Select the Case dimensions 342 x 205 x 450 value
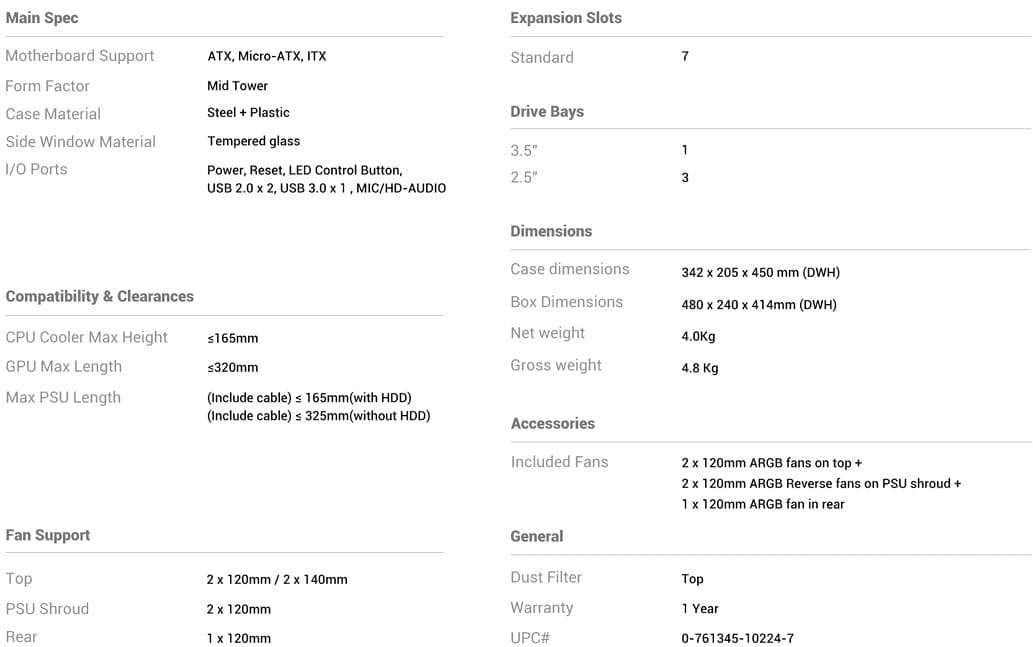 (x=760, y=272)
